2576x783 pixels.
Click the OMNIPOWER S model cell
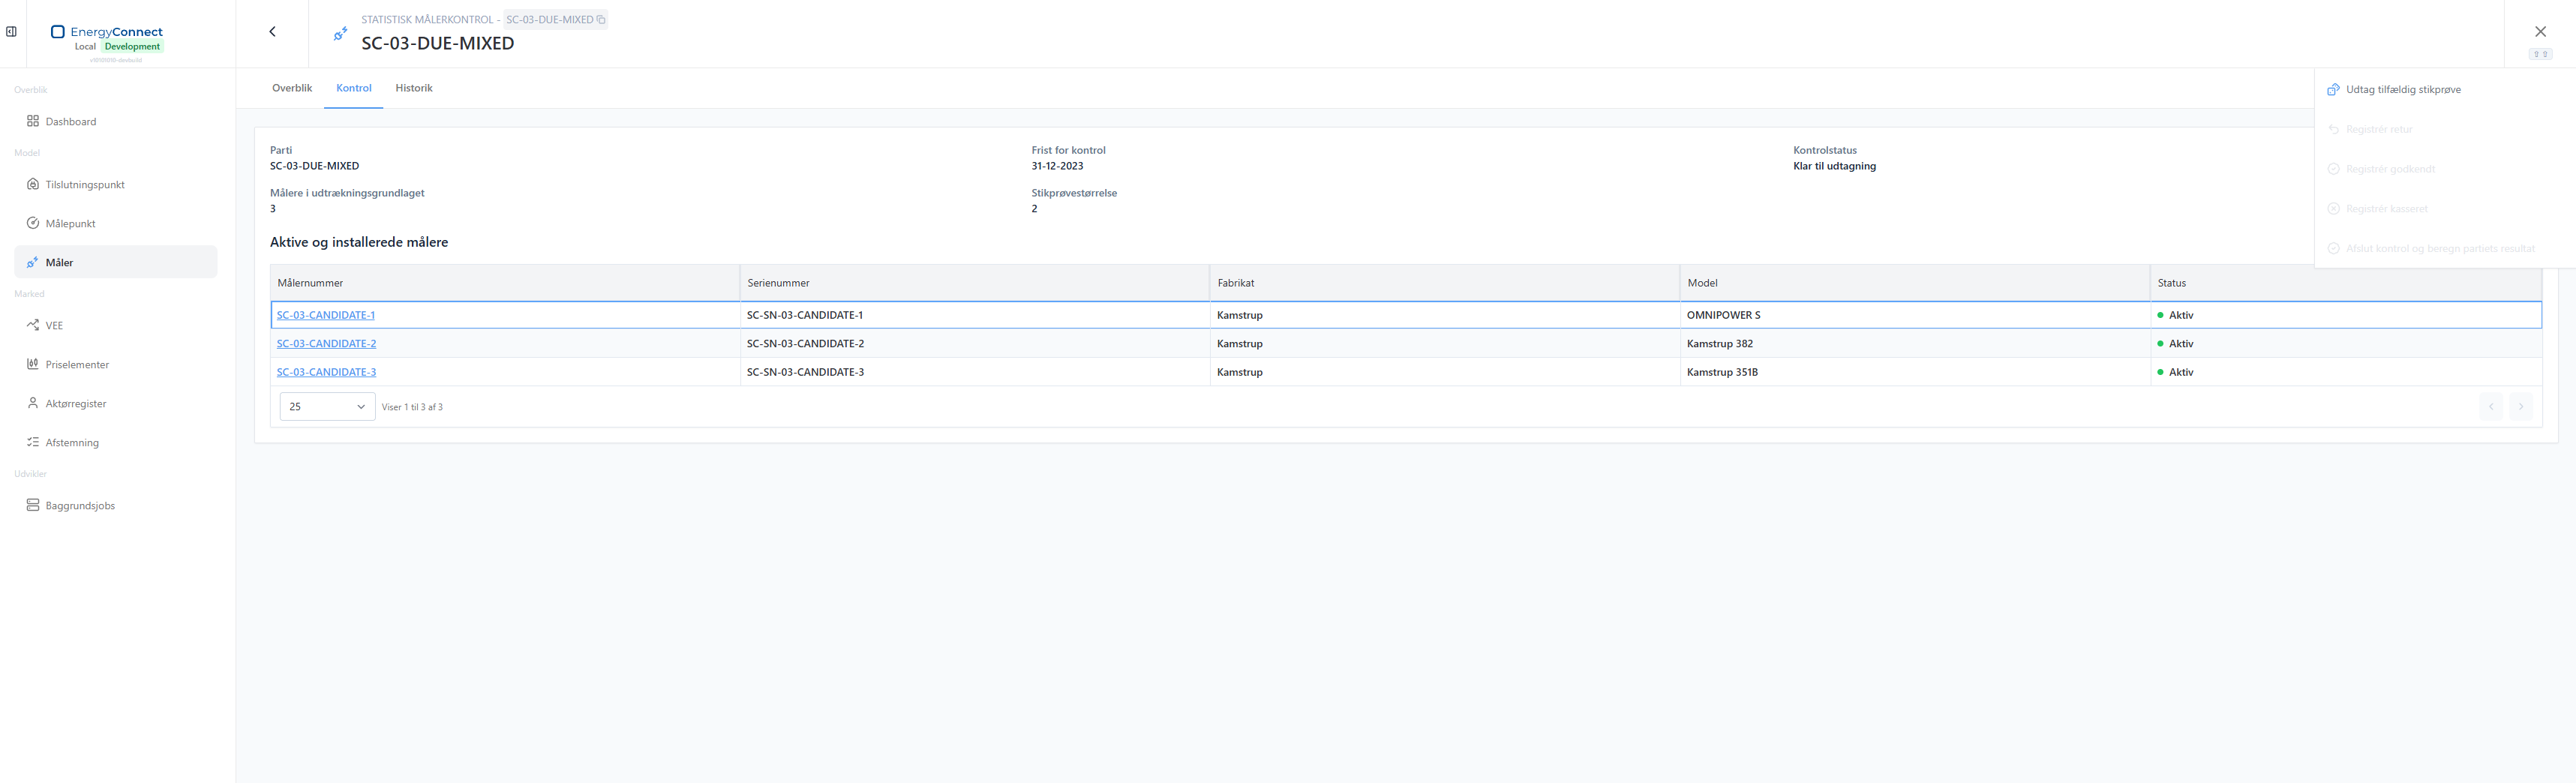pyautogui.click(x=1915, y=315)
